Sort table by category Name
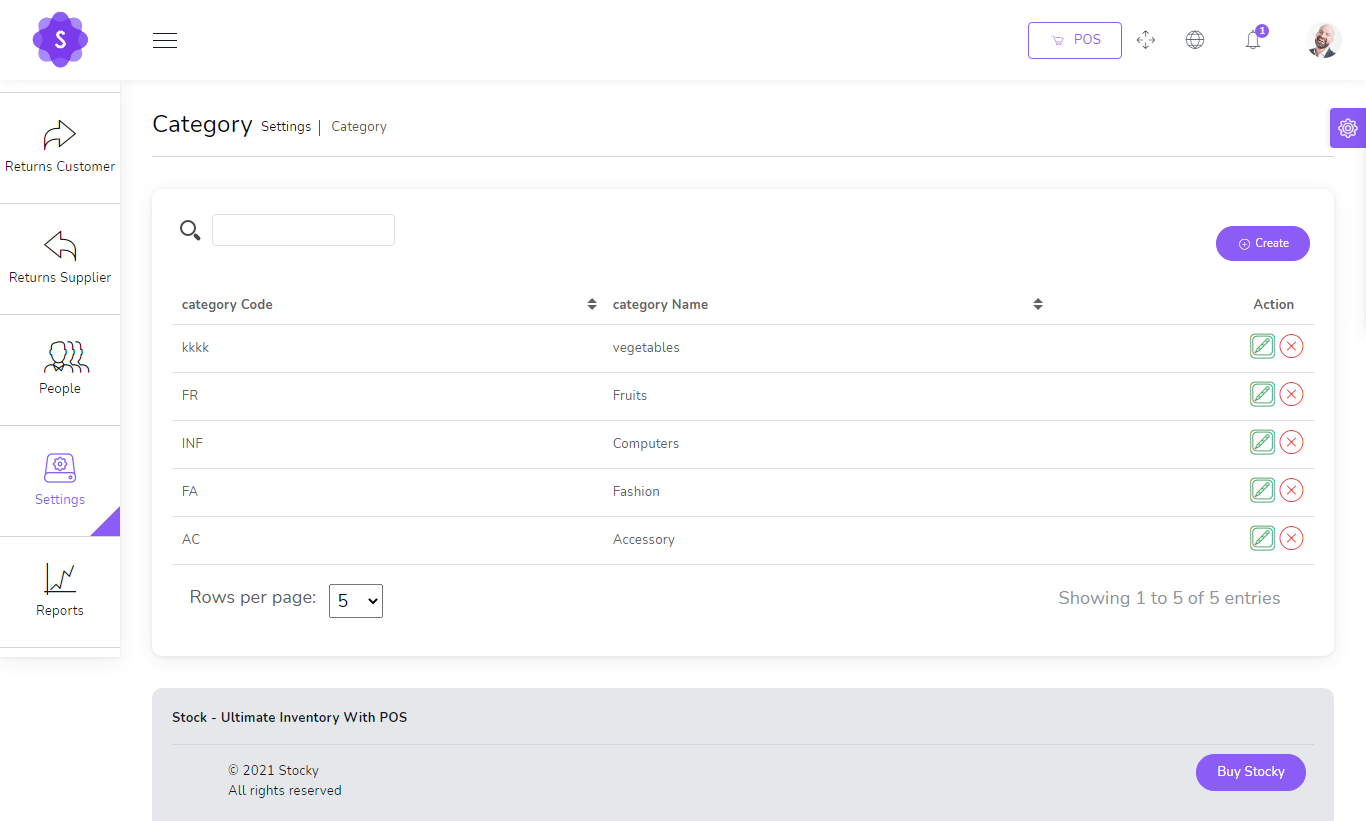 (1037, 304)
